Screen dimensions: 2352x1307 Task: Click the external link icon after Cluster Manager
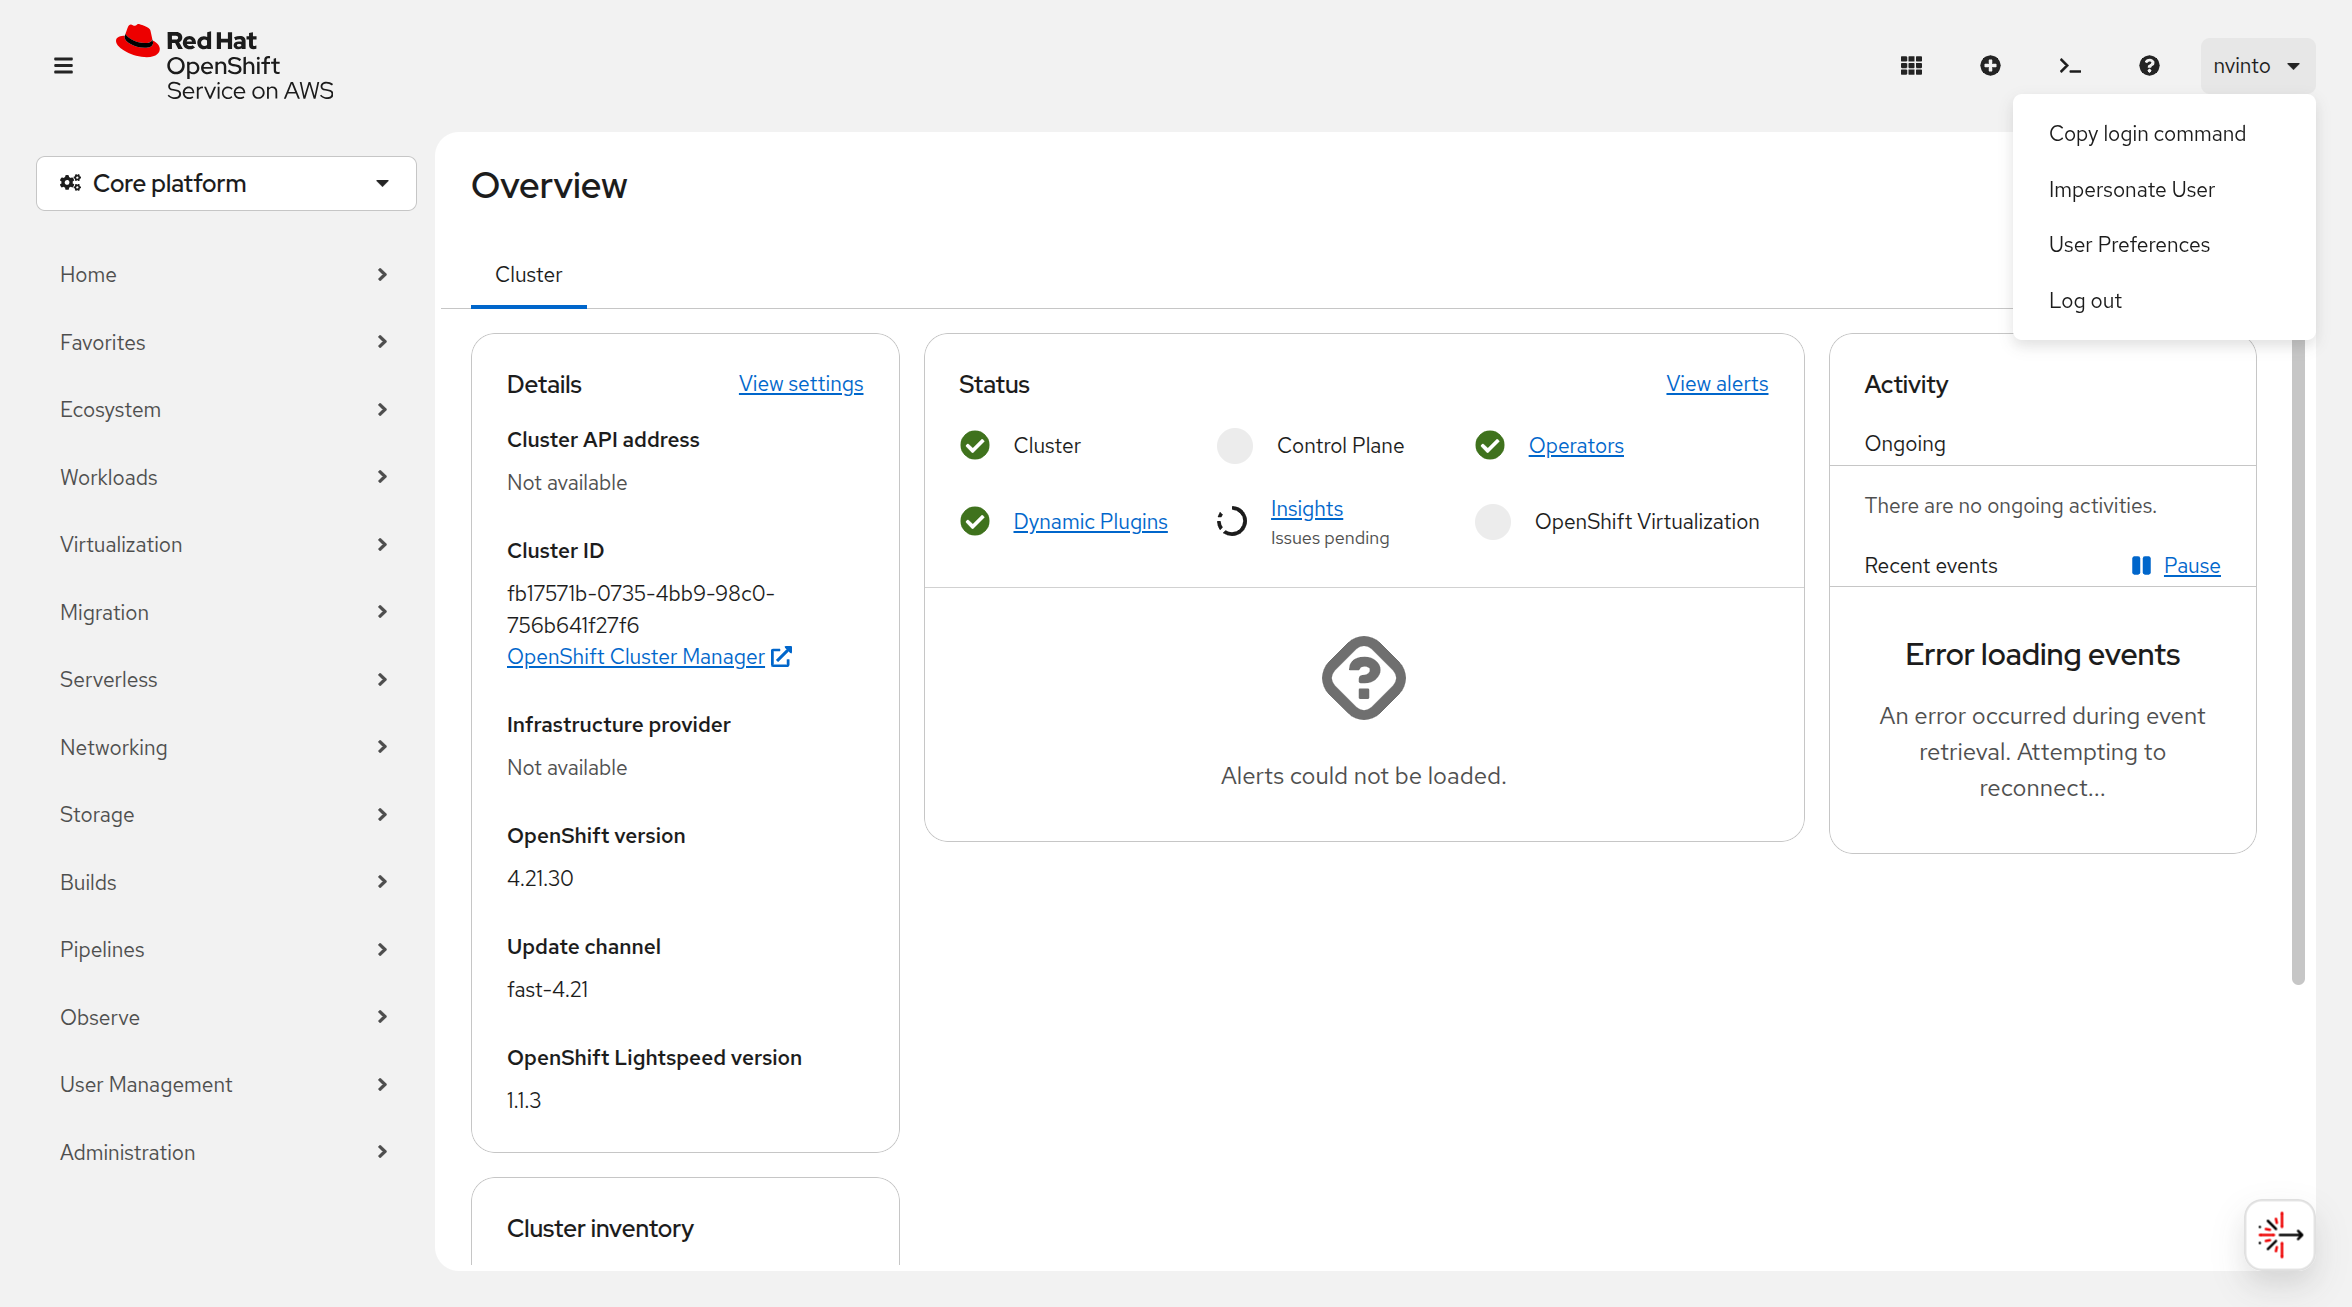pos(782,657)
